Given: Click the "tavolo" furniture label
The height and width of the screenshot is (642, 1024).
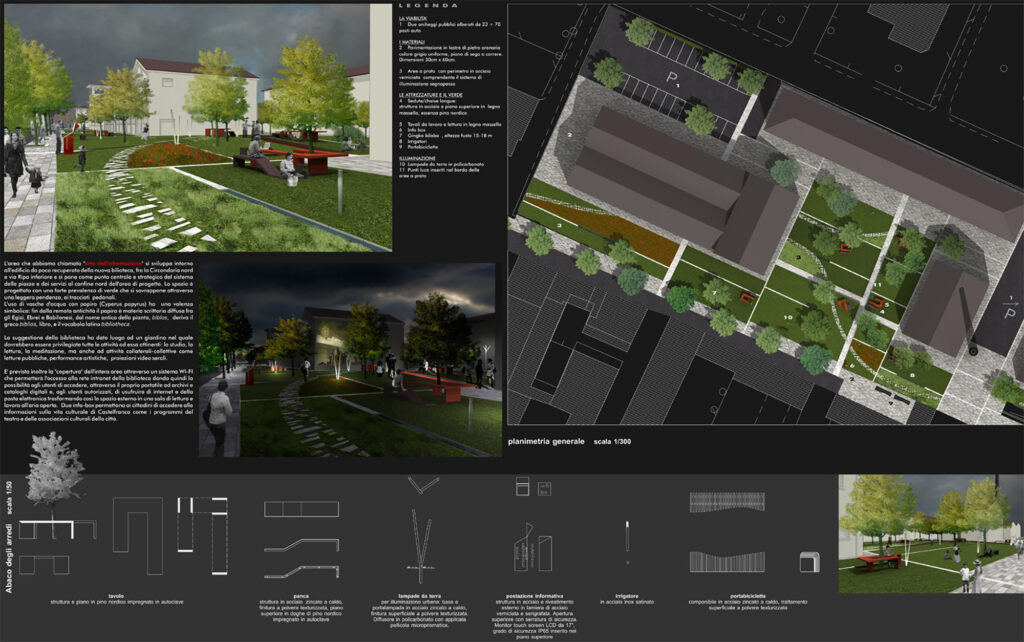Looking at the screenshot, I should pos(116,596).
